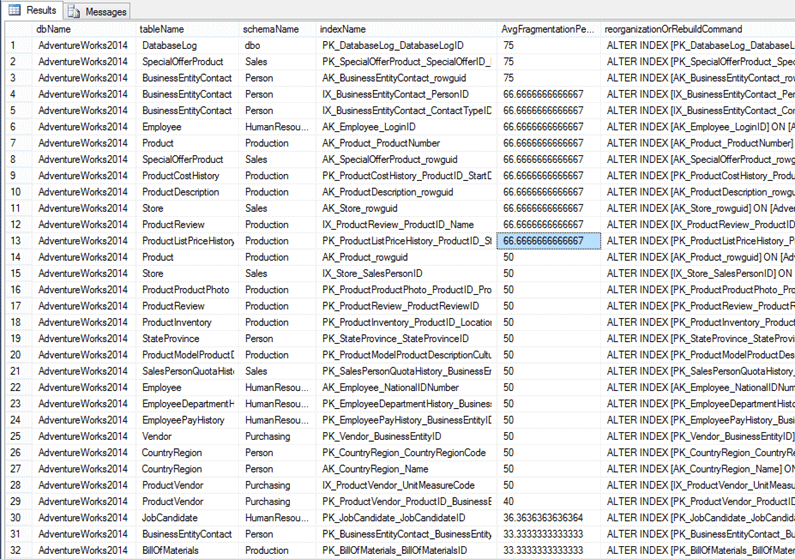
Task: Select the JobCandidate table name cell
Action: tap(188, 518)
